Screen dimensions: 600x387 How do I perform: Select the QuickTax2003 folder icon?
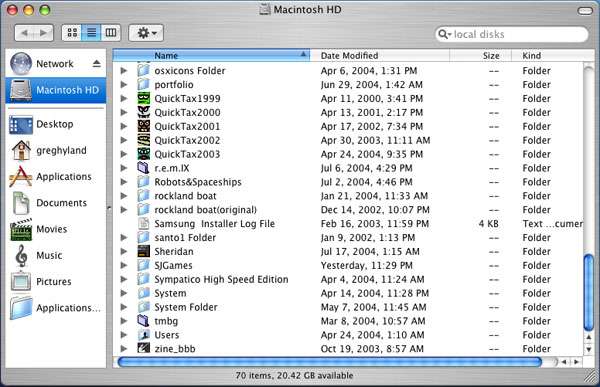(143, 154)
